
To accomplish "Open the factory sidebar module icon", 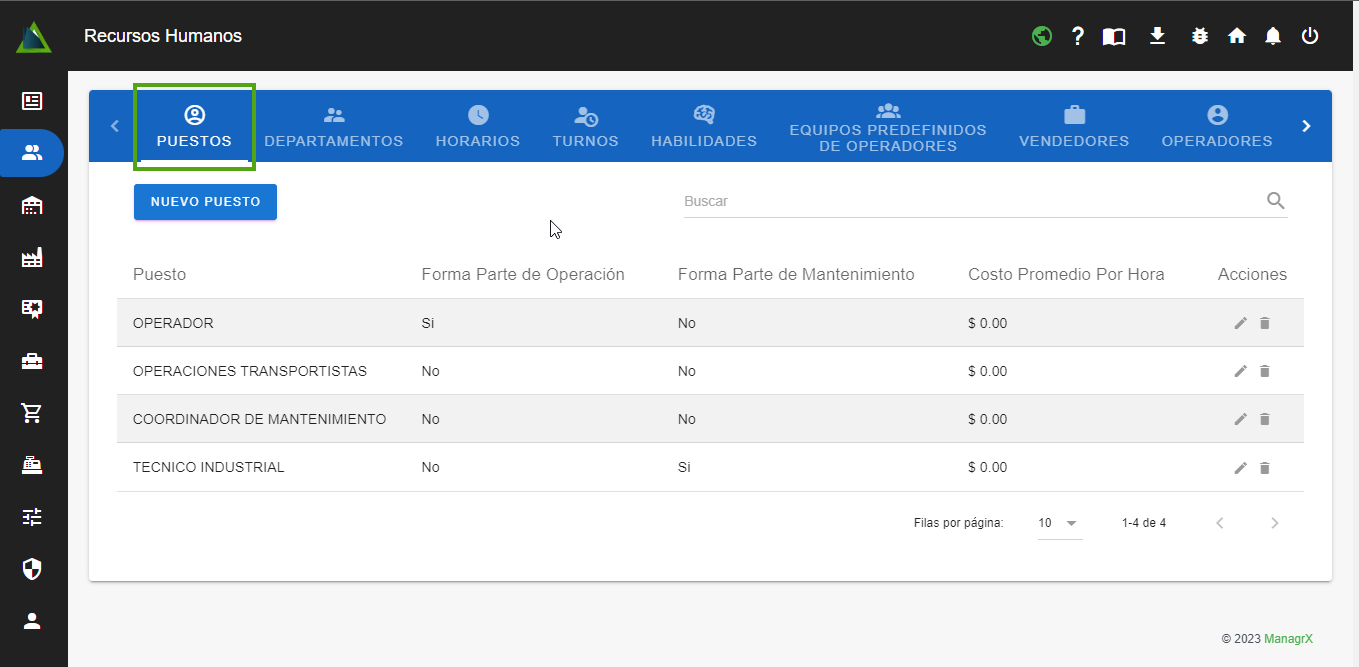I will tap(32, 258).
